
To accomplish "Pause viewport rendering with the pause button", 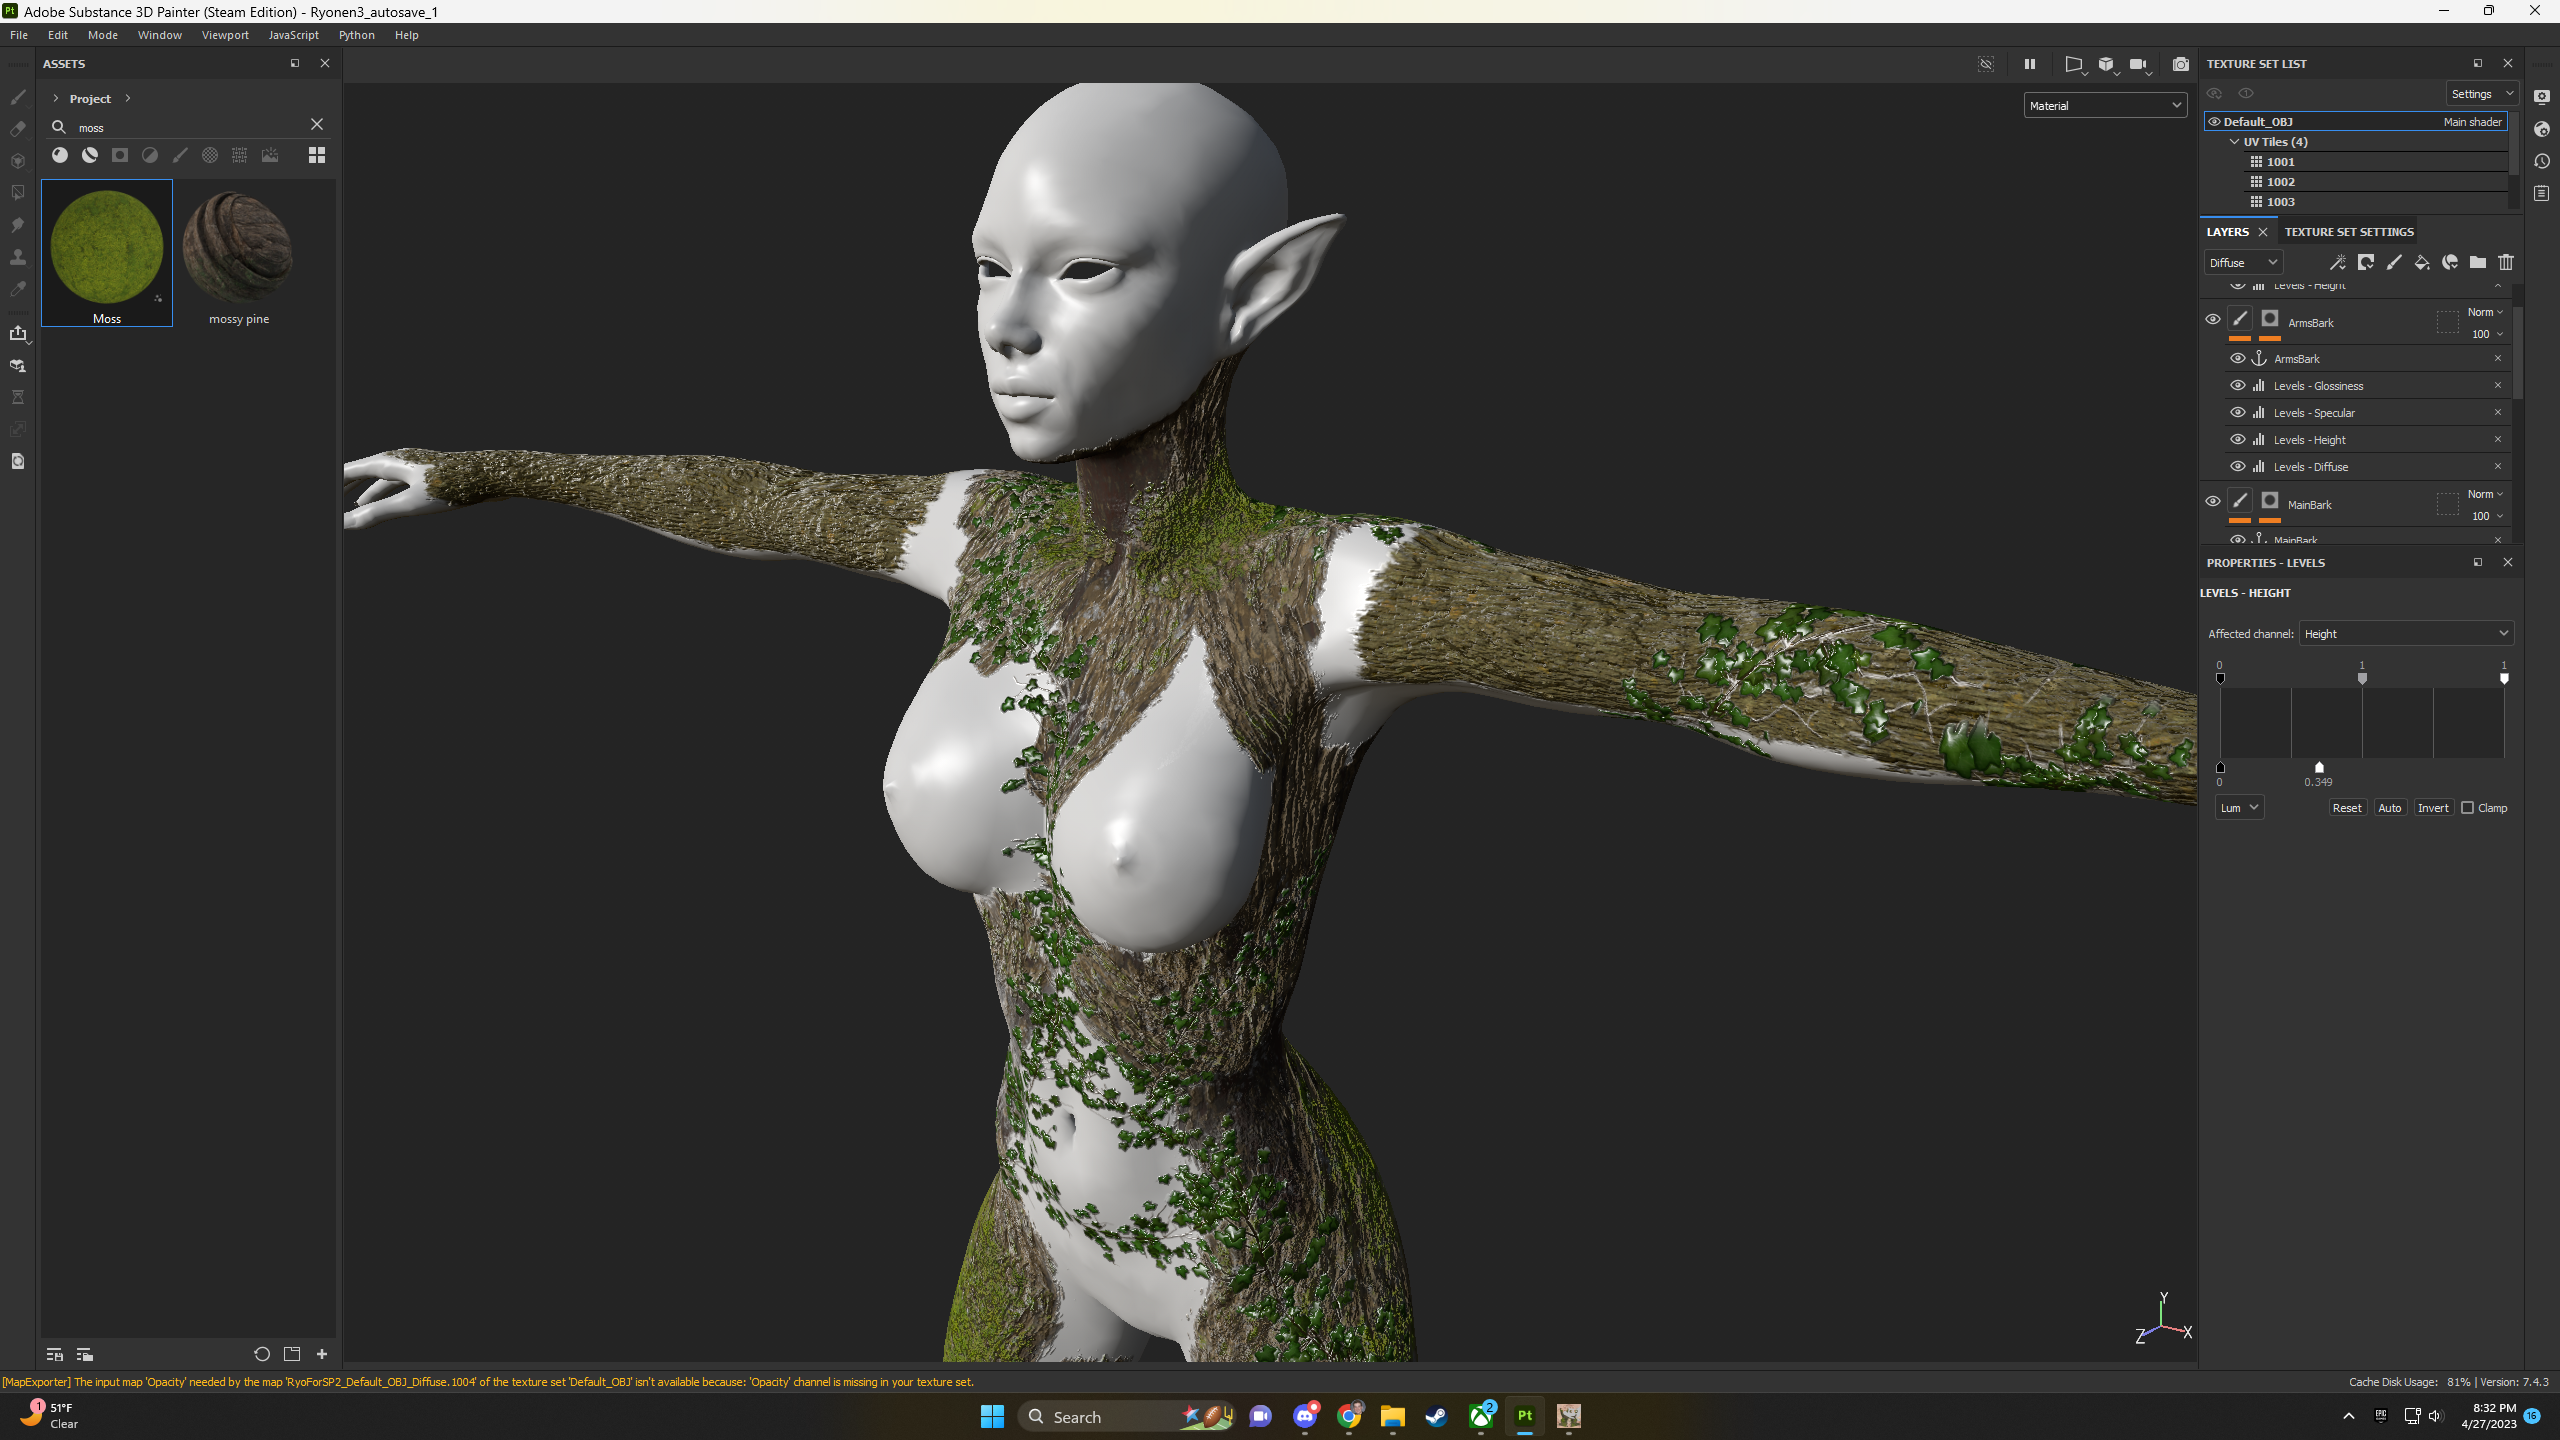I will 2030,64.
